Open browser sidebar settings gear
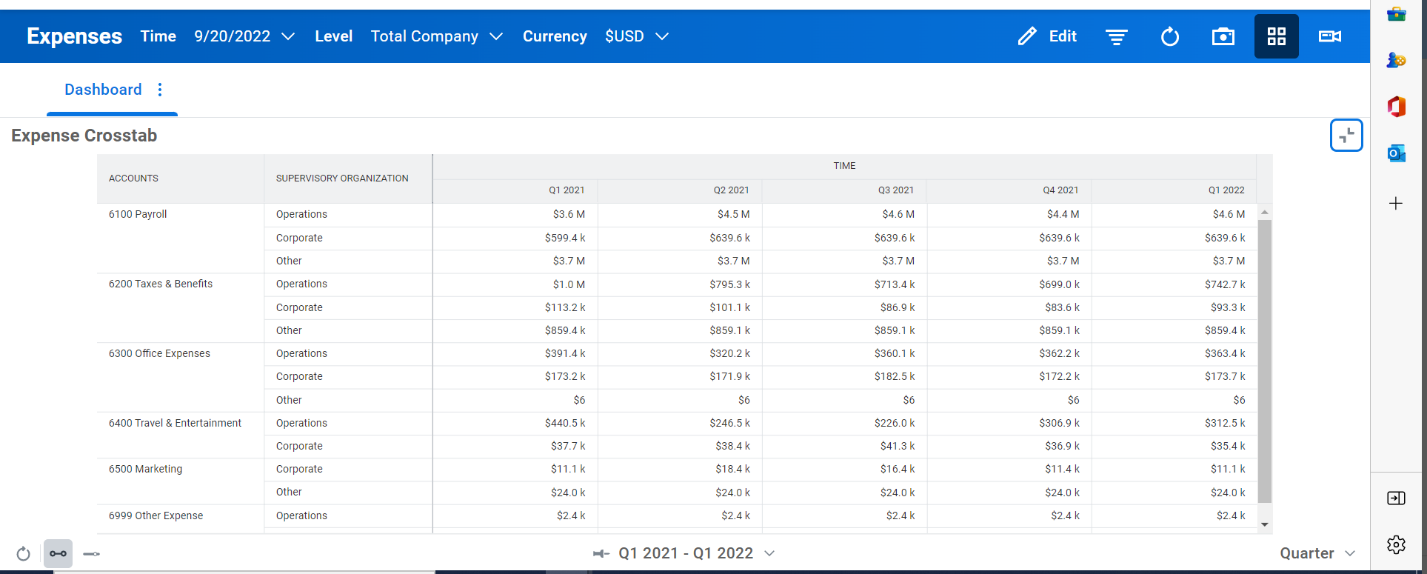Screen dimensions: 1427x574 click(x=1396, y=544)
